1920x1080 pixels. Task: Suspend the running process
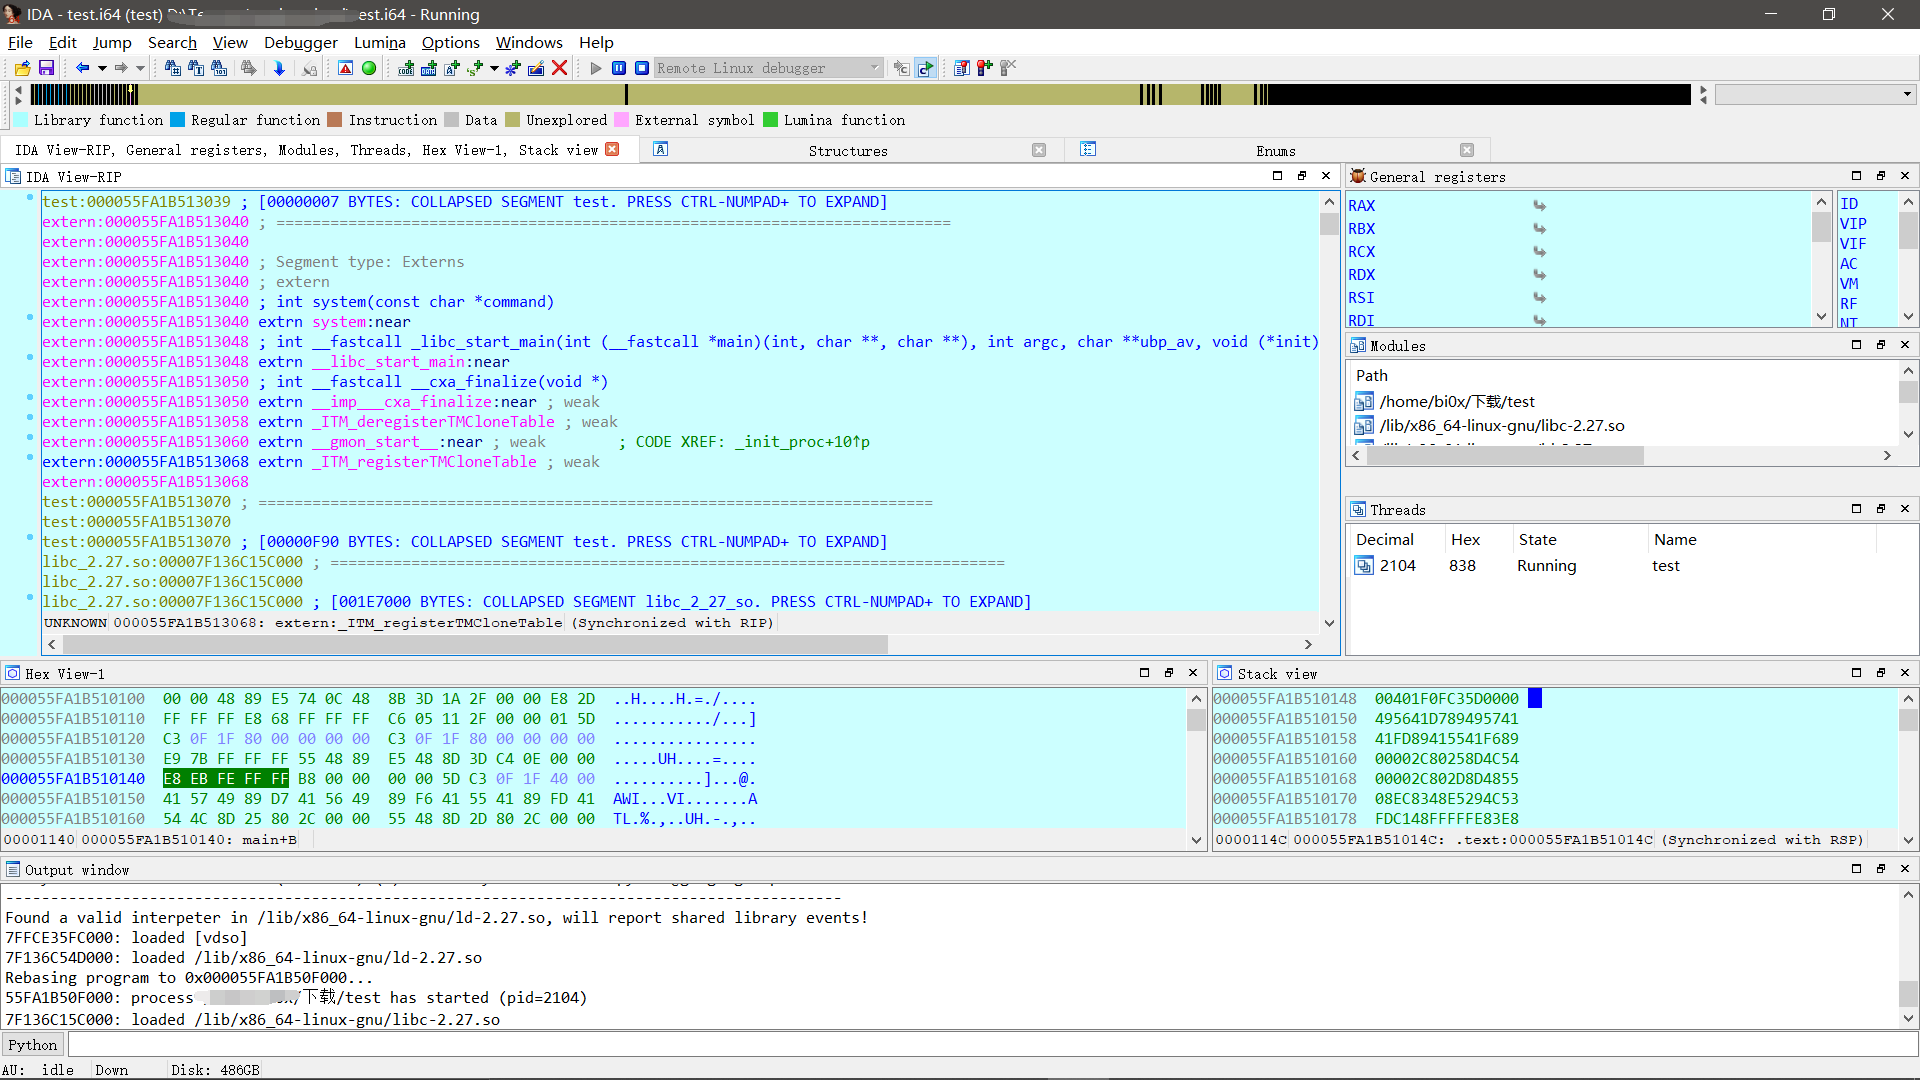pos(618,68)
